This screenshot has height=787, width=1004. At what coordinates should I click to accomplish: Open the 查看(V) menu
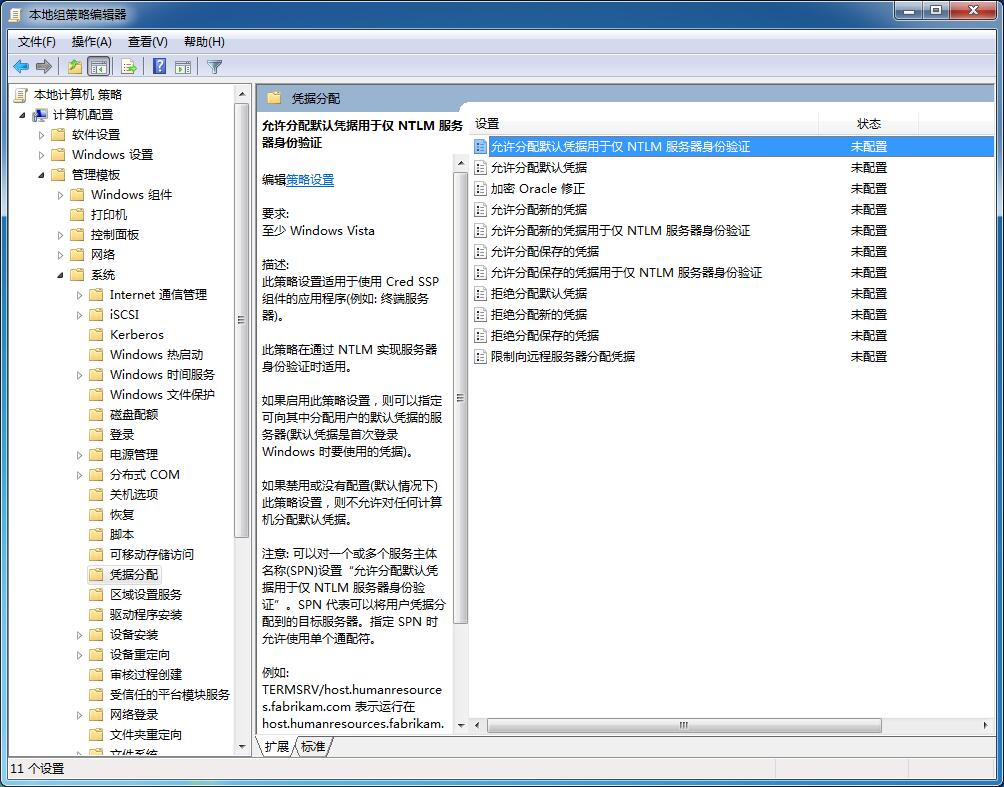pyautogui.click(x=148, y=42)
